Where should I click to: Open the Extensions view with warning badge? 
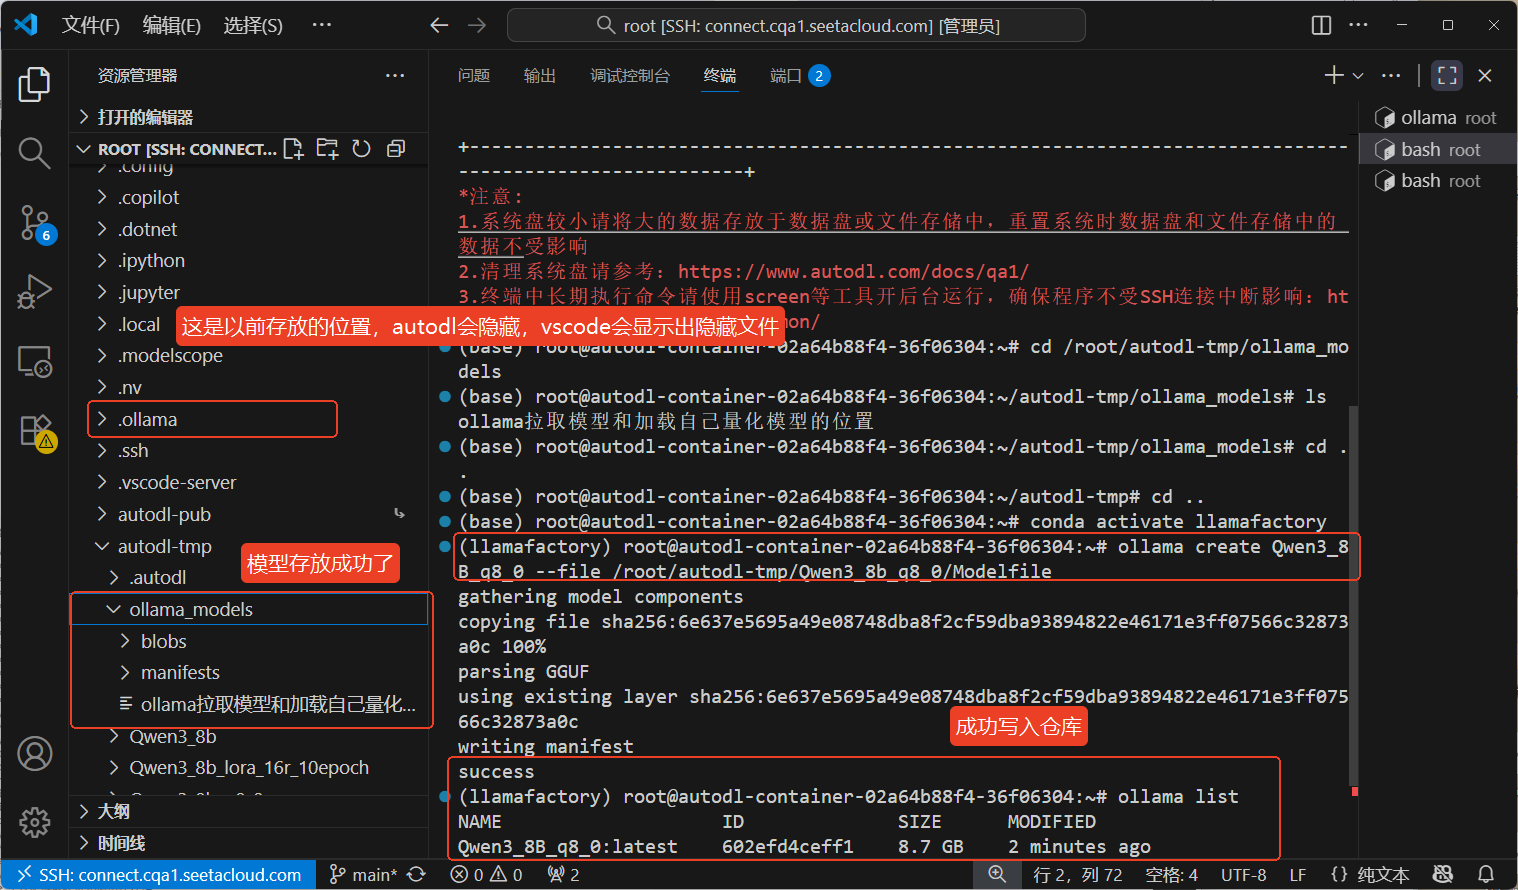coord(36,432)
